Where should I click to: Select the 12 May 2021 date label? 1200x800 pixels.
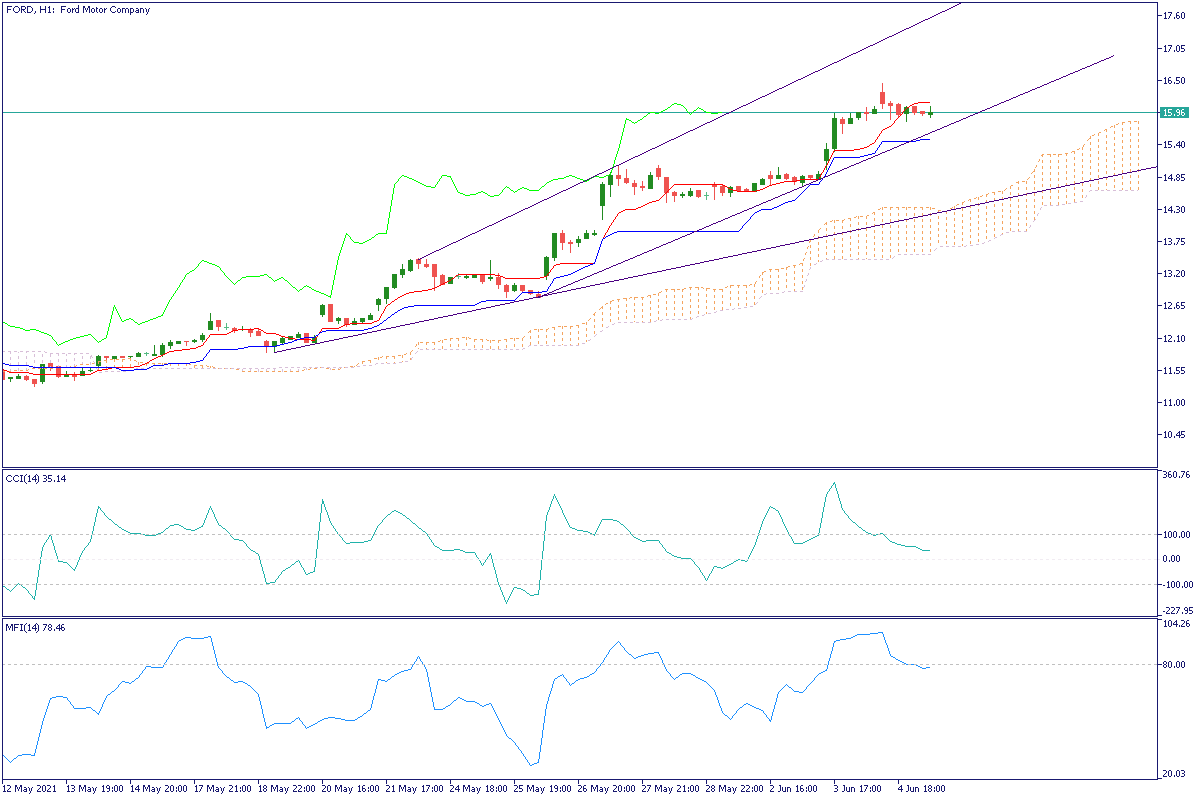28,788
